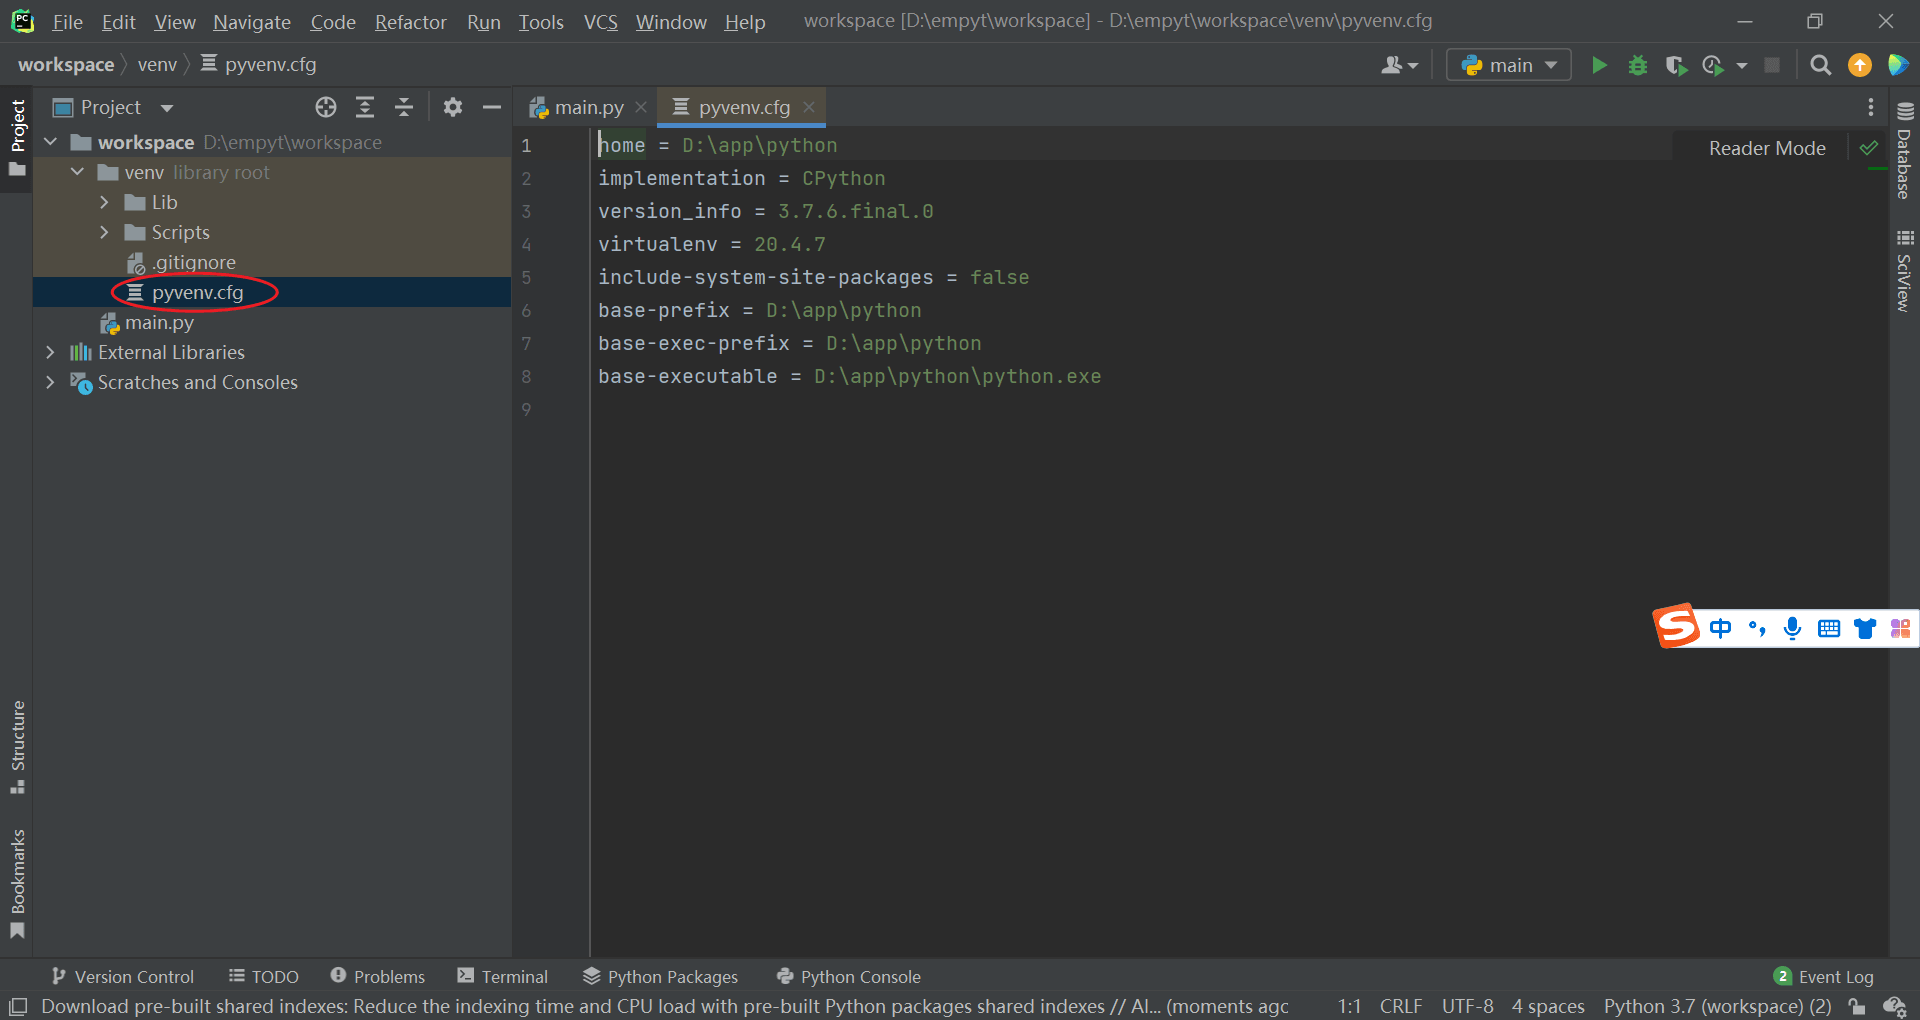Viewport: 1920px width, 1020px height.
Task: Click the inspector person icon in status bar
Action: pyautogui.click(x=1895, y=1006)
